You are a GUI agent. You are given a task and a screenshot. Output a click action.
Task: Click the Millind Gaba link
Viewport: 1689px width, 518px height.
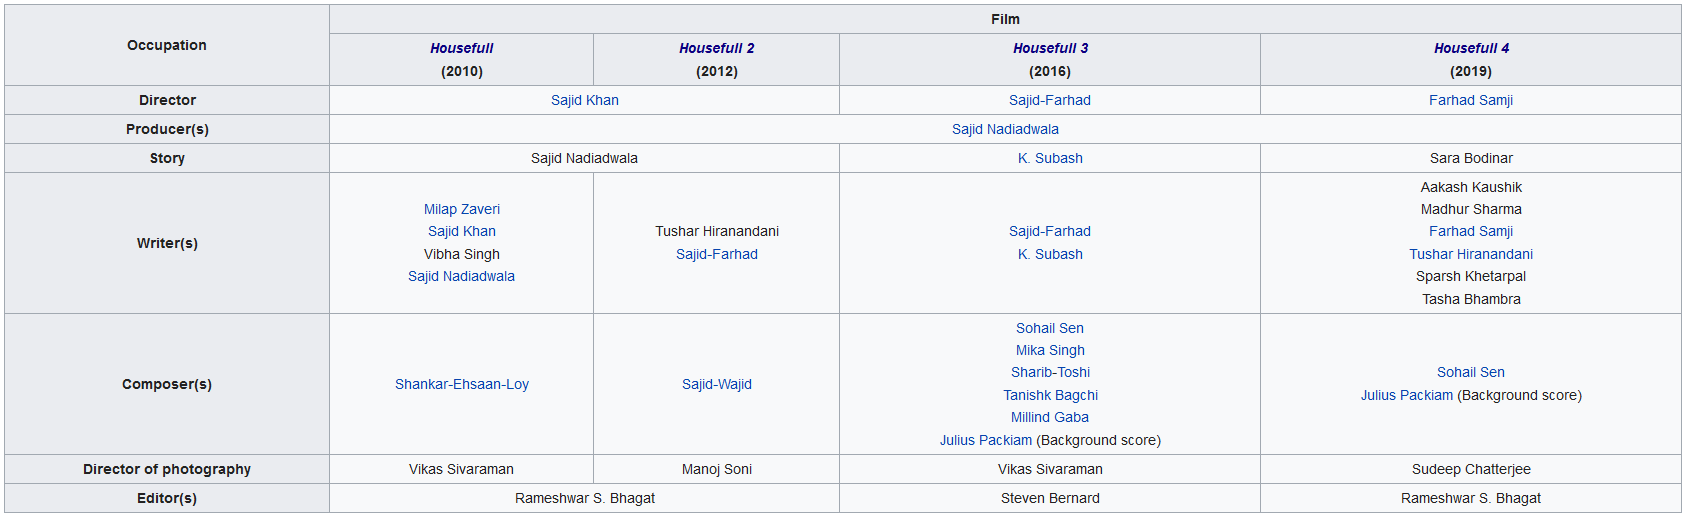(1050, 417)
